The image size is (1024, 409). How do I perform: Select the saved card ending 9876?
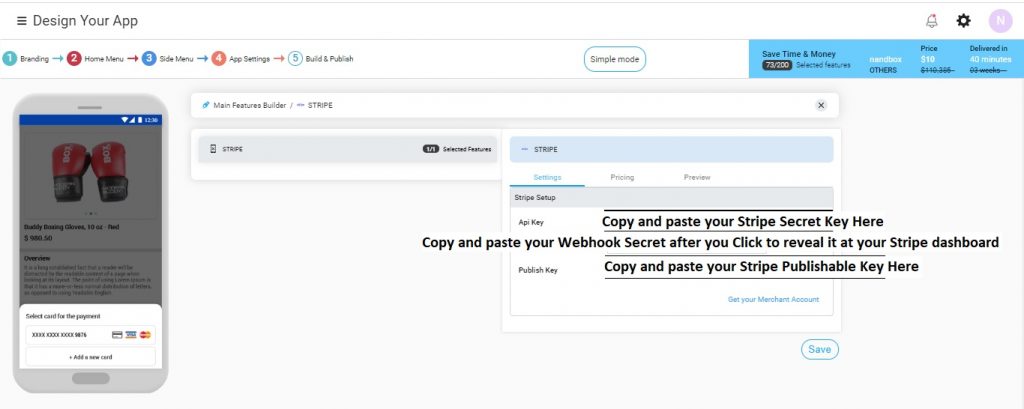(x=91, y=335)
